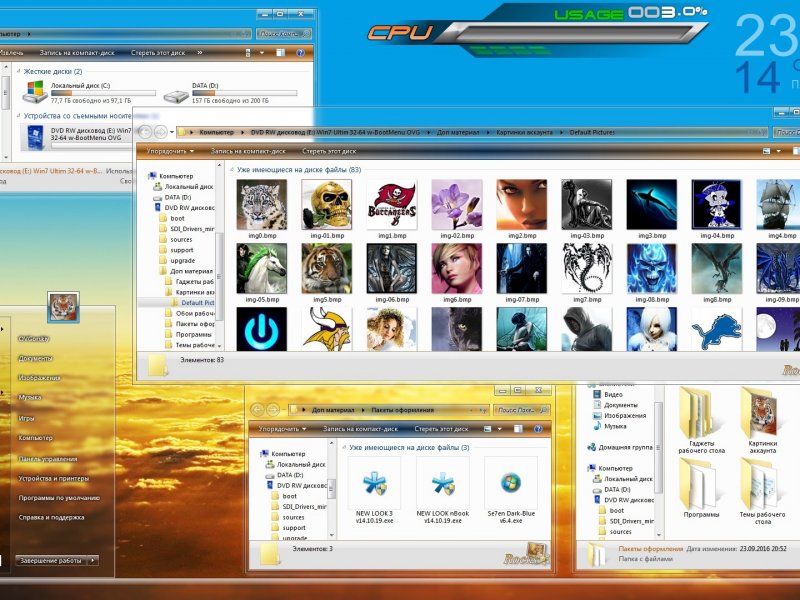800x600 pixels.
Task: Click the Локальный диск (C:) capacity bar
Action: pos(103,93)
